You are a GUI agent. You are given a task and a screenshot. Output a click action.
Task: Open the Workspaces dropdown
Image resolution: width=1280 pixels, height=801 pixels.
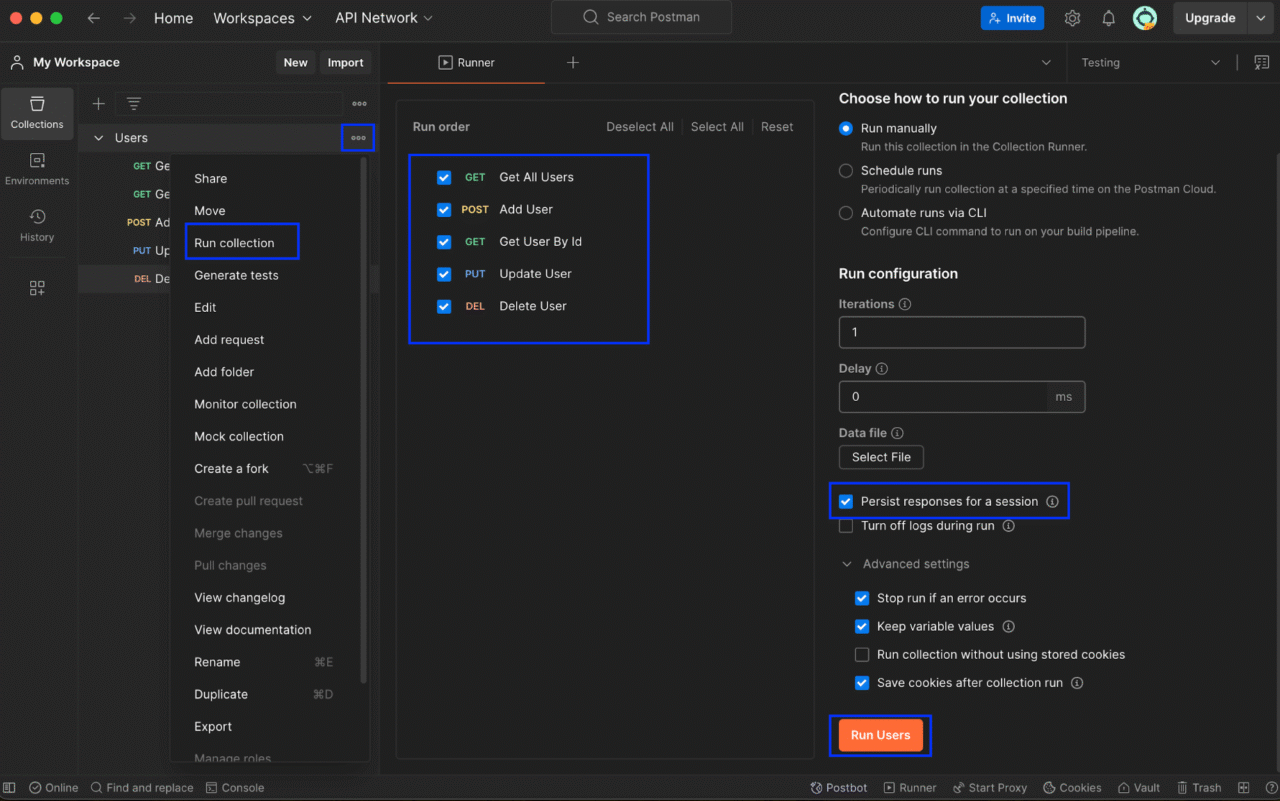tap(263, 18)
